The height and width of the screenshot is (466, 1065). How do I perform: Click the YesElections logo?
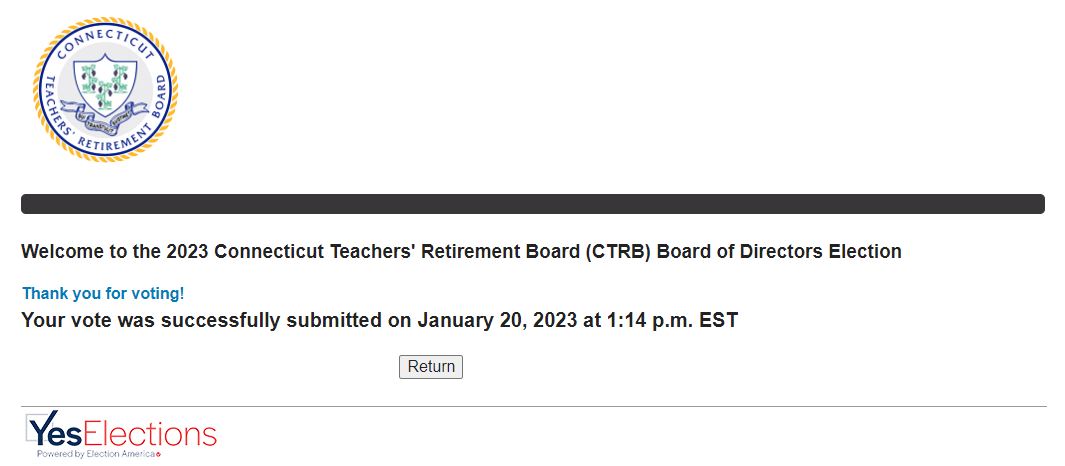(121, 435)
